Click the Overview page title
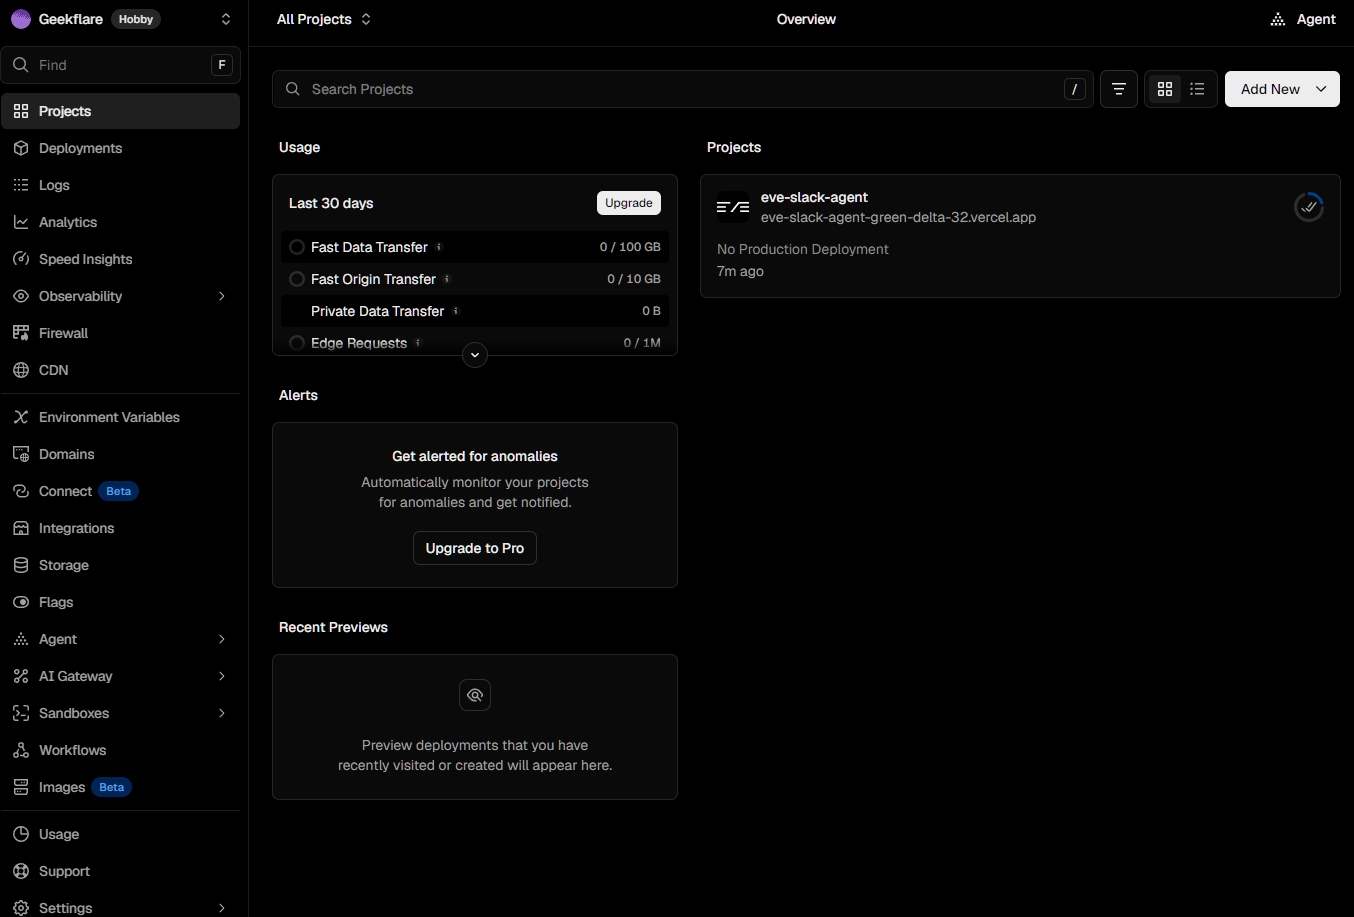 pyautogui.click(x=806, y=19)
